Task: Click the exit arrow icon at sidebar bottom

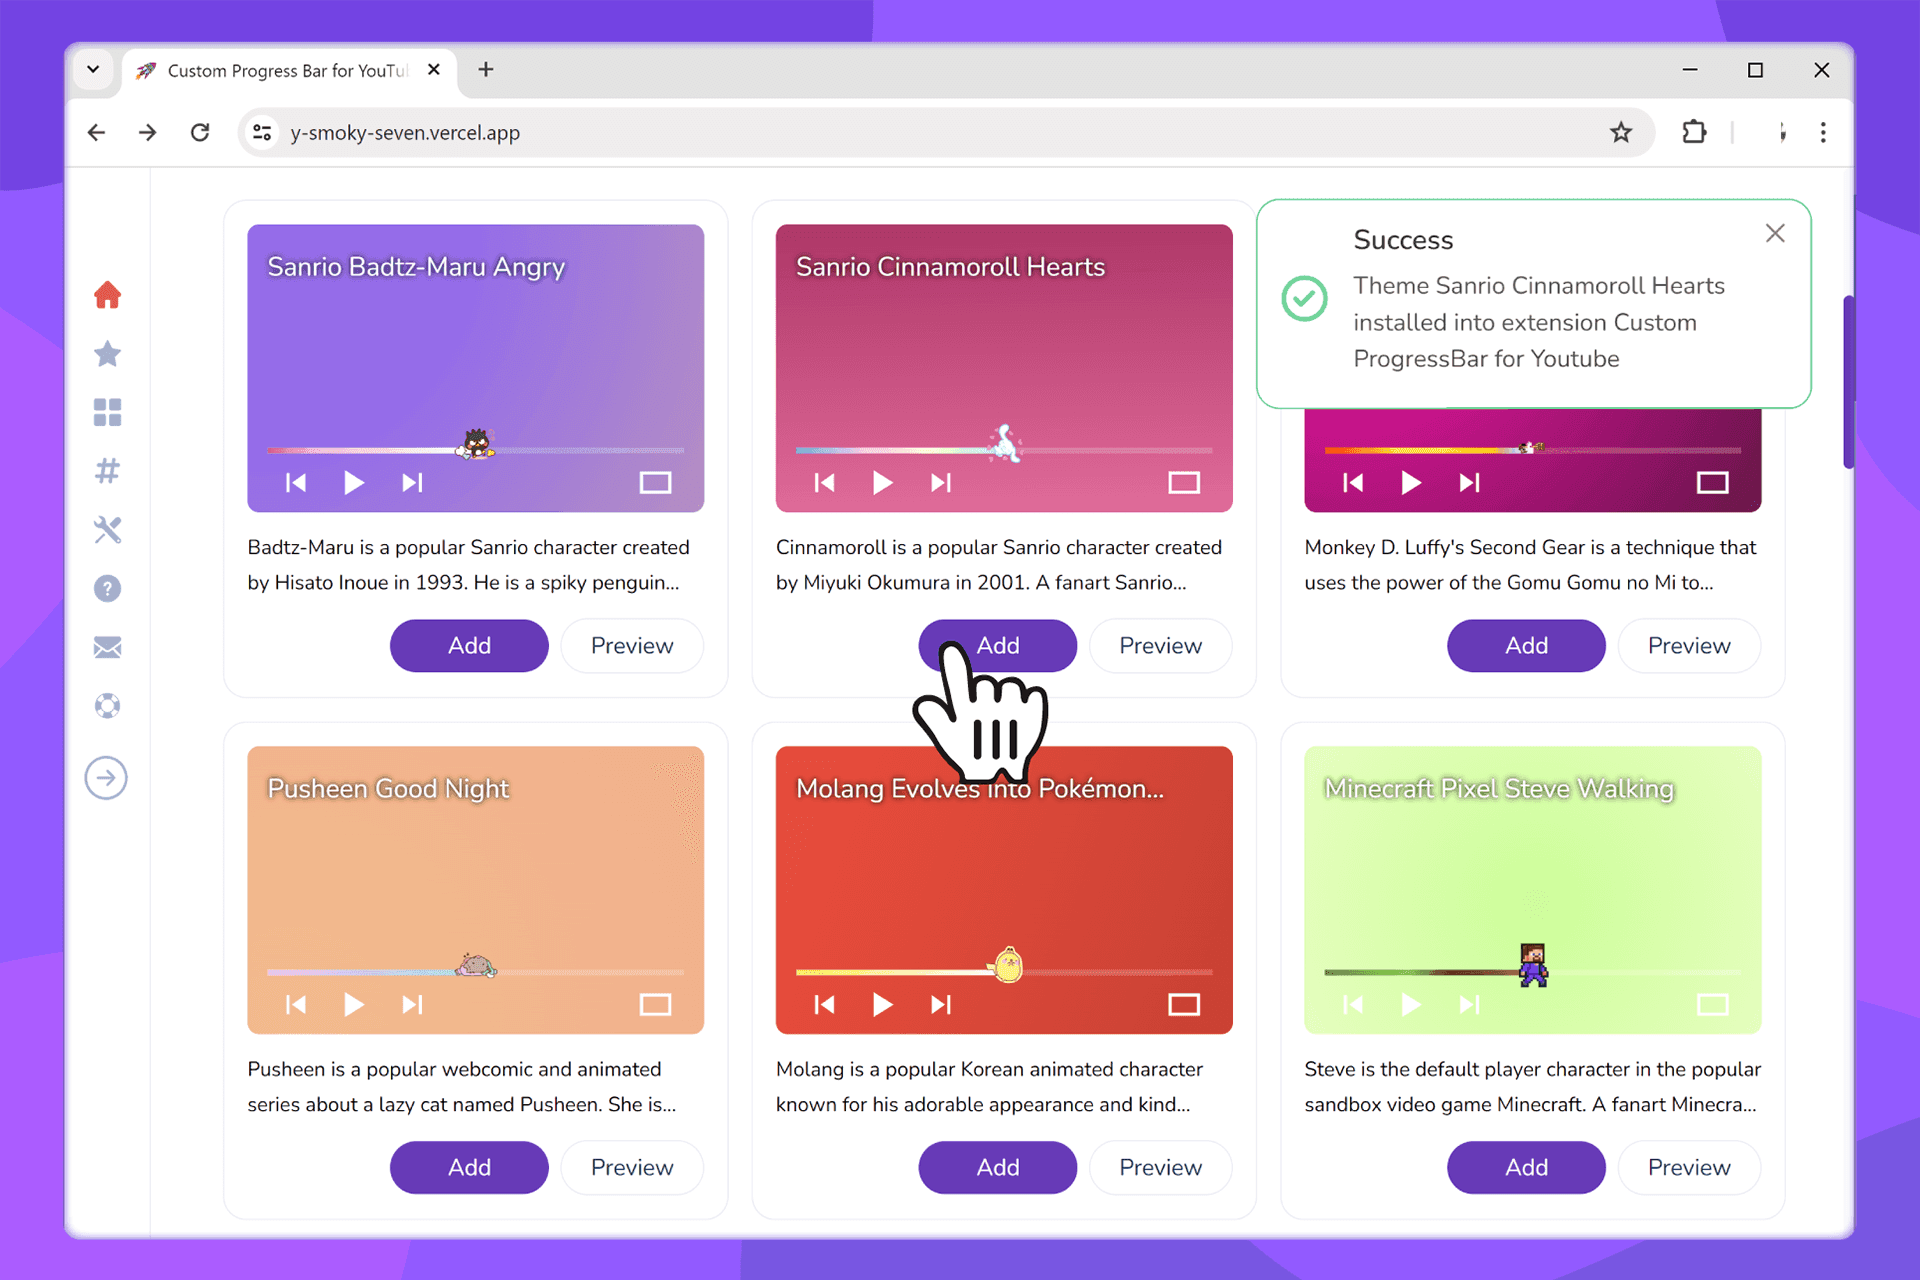Action: coord(107,777)
